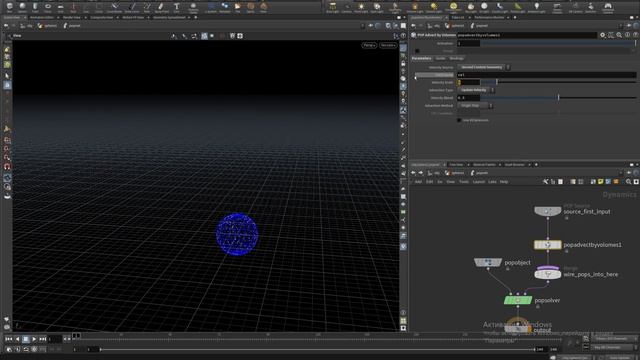640x360 pixels.
Task: Adjust the Velocity Blend slider
Action: (x=558, y=98)
